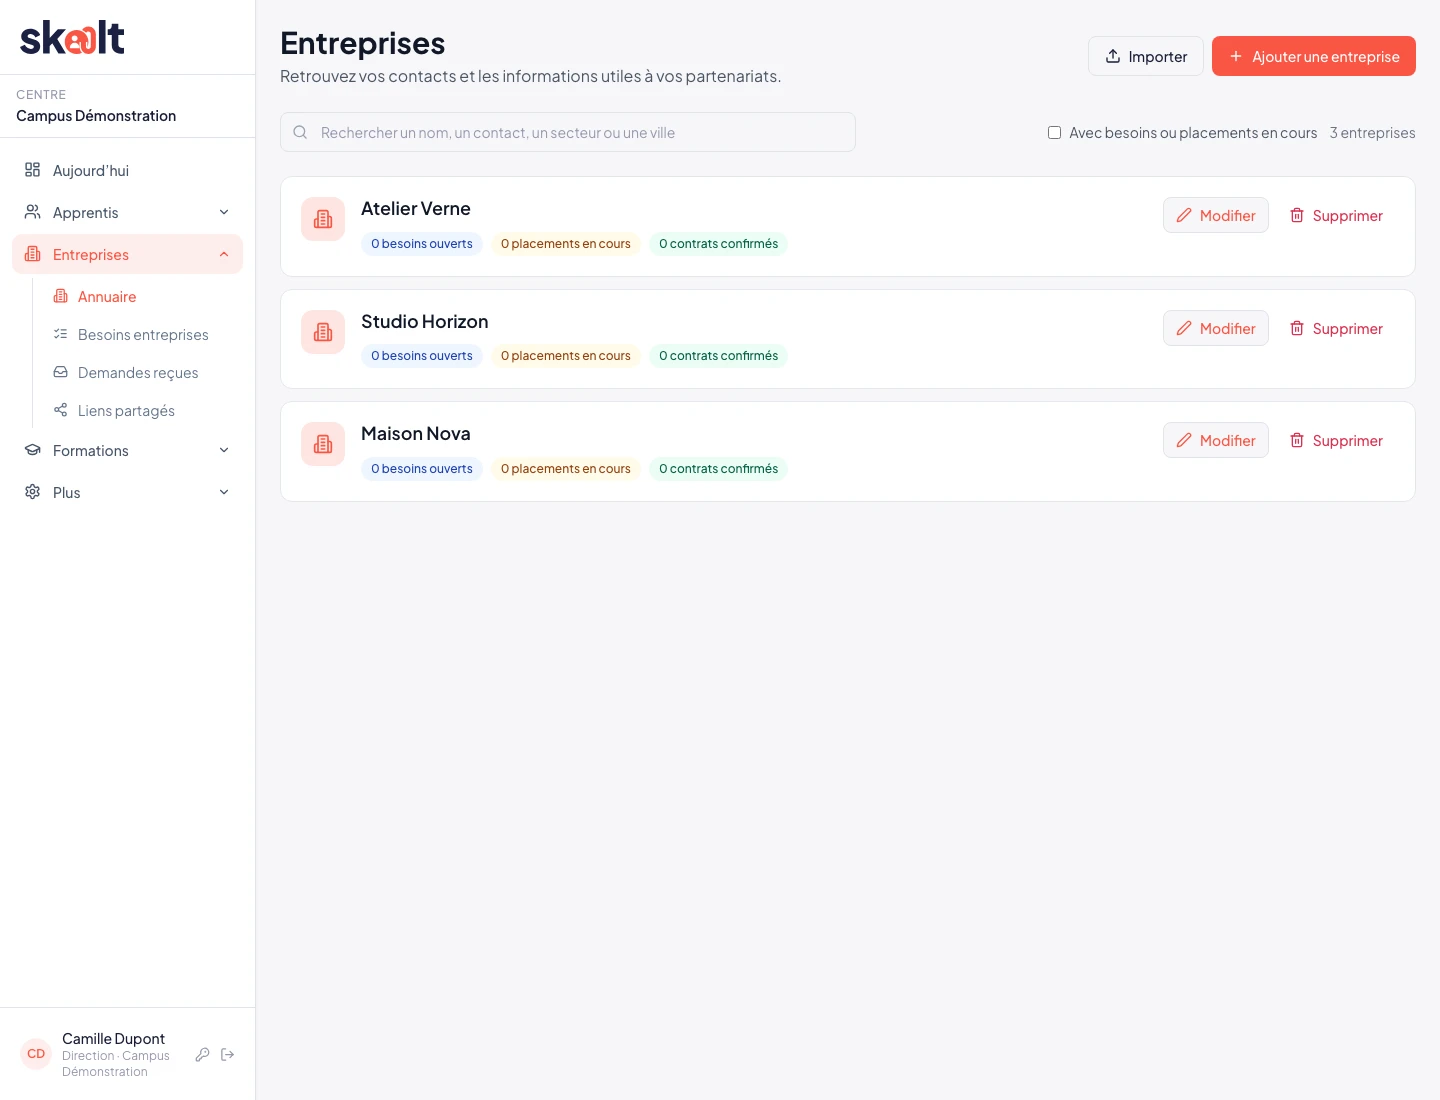The width and height of the screenshot is (1440, 1100).
Task: Focus the company search field
Action: [x=568, y=132]
